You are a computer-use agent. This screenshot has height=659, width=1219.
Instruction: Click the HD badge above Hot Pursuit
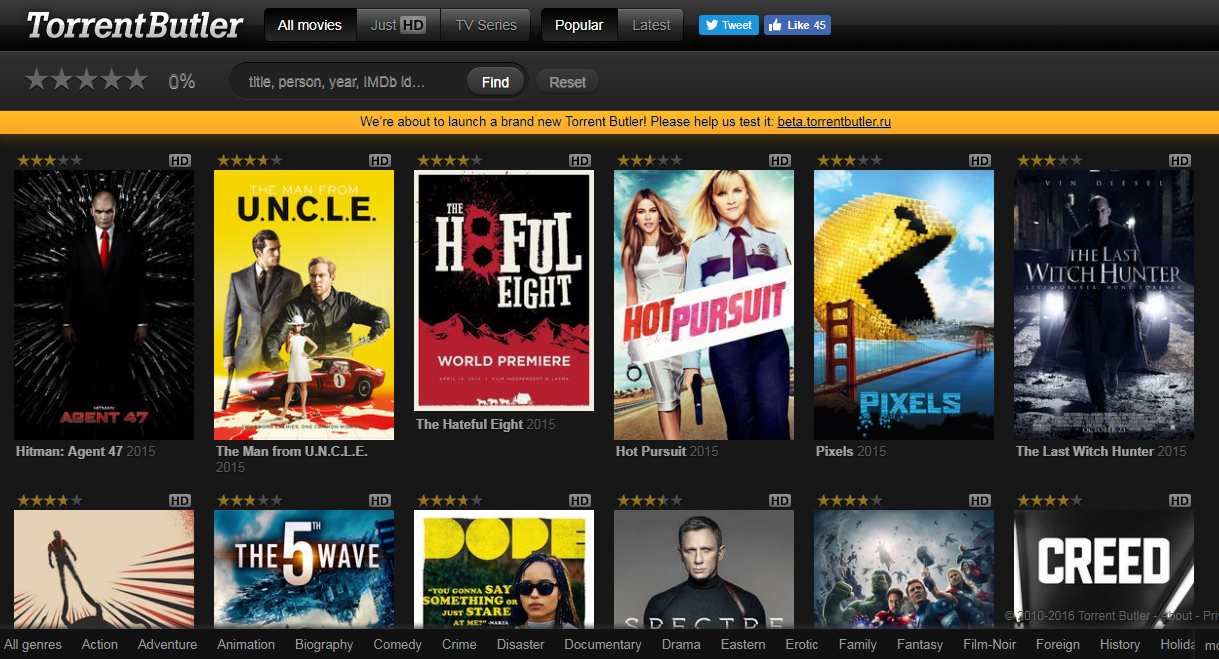pos(780,160)
